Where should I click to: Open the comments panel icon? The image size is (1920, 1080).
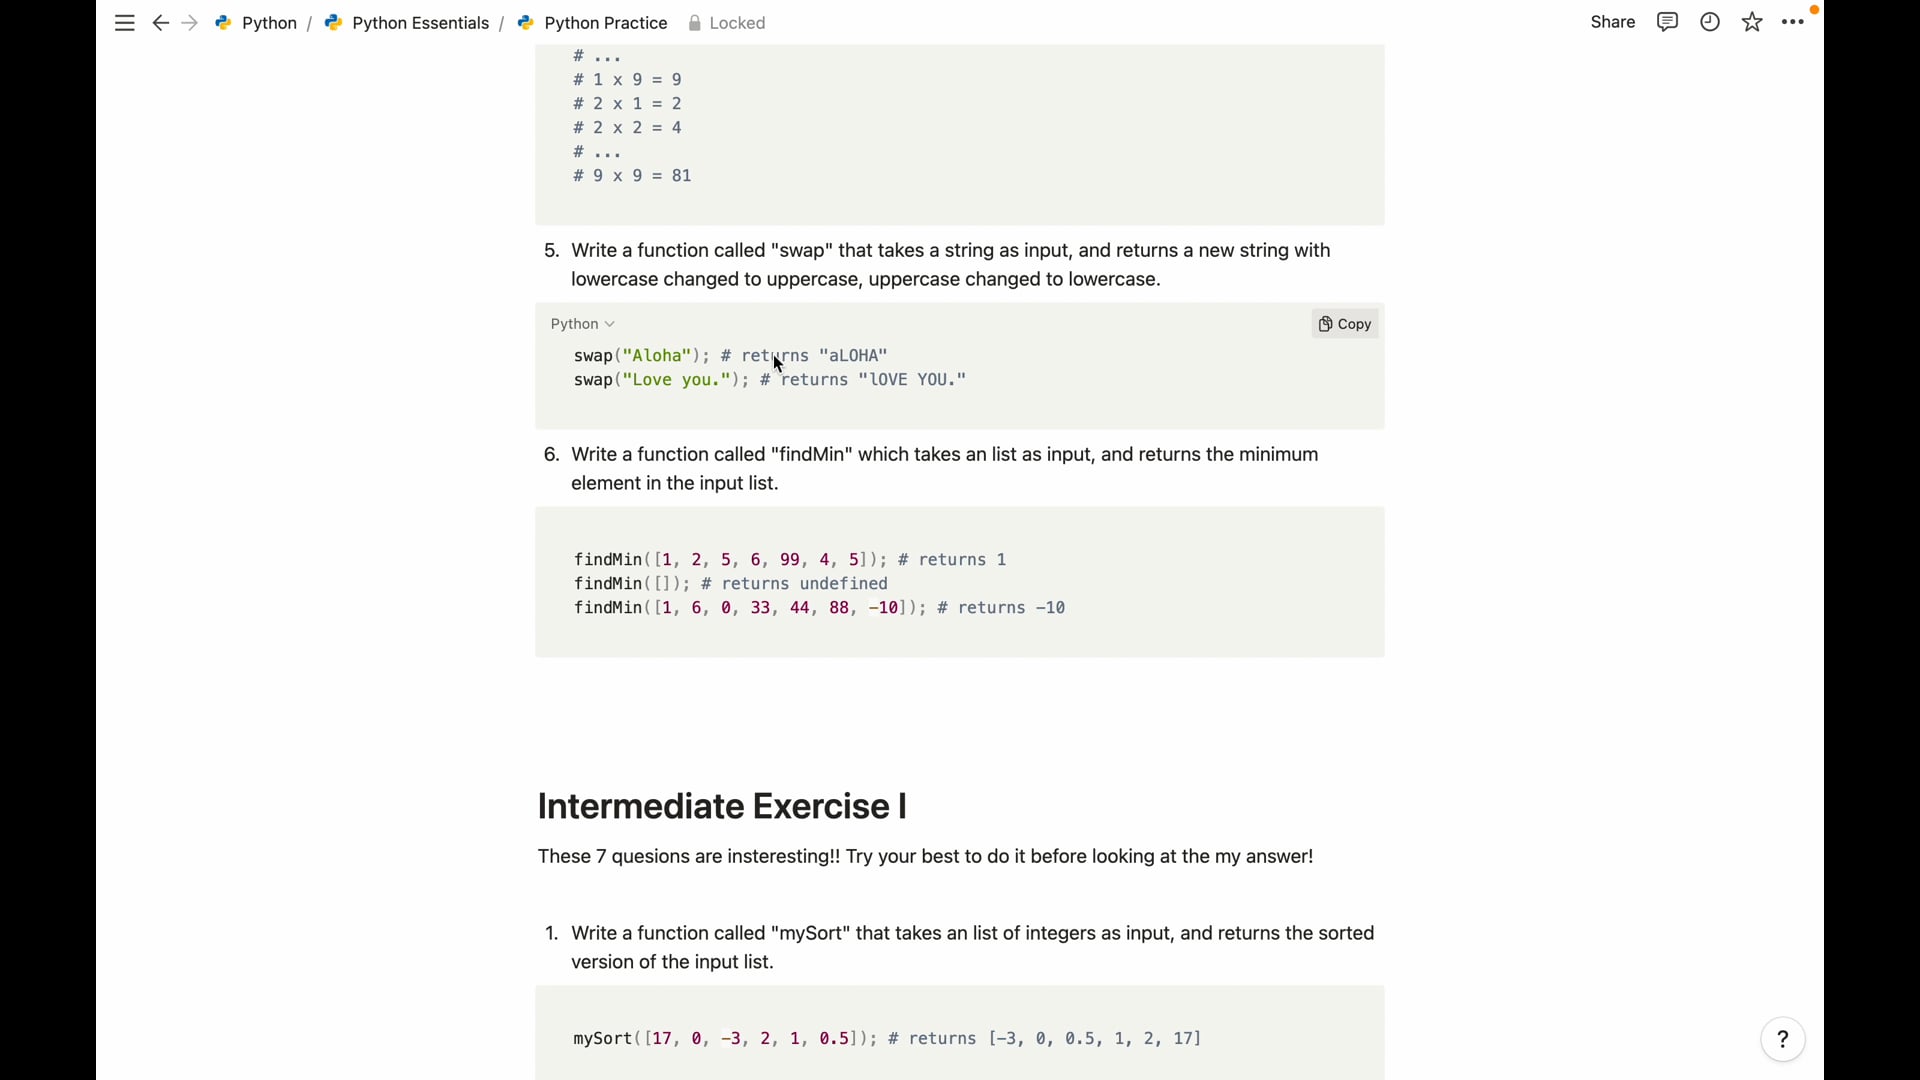pyautogui.click(x=1667, y=22)
